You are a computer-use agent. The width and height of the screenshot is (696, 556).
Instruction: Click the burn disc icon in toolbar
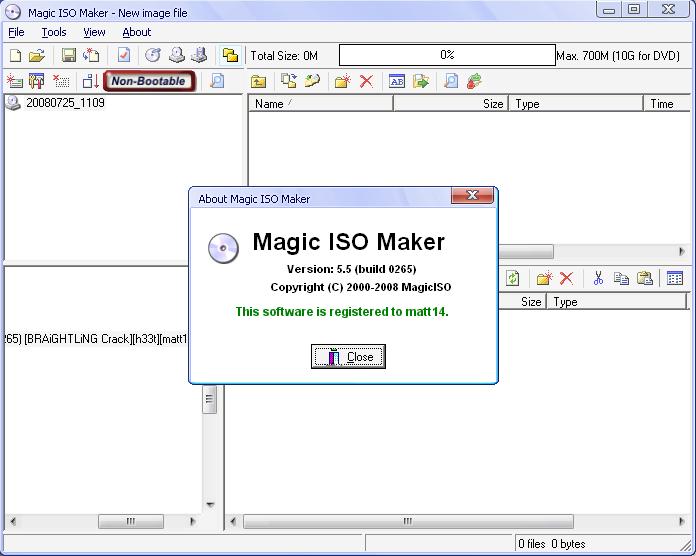[x=153, y=55]
